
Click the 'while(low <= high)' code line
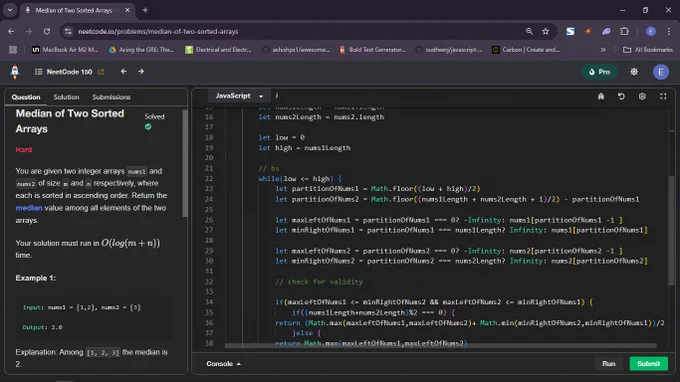(x=300, y=179)
